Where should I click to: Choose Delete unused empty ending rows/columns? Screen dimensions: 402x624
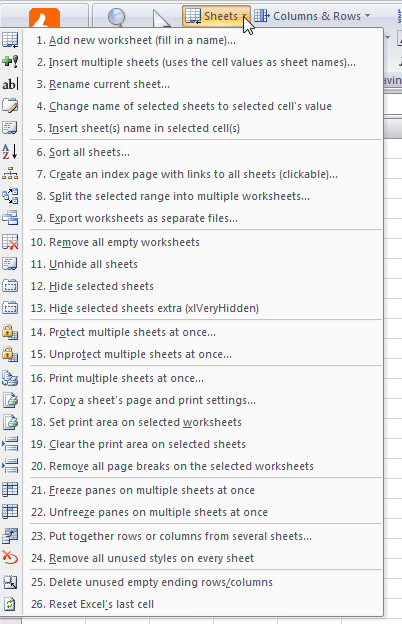(x=203, y=582)
